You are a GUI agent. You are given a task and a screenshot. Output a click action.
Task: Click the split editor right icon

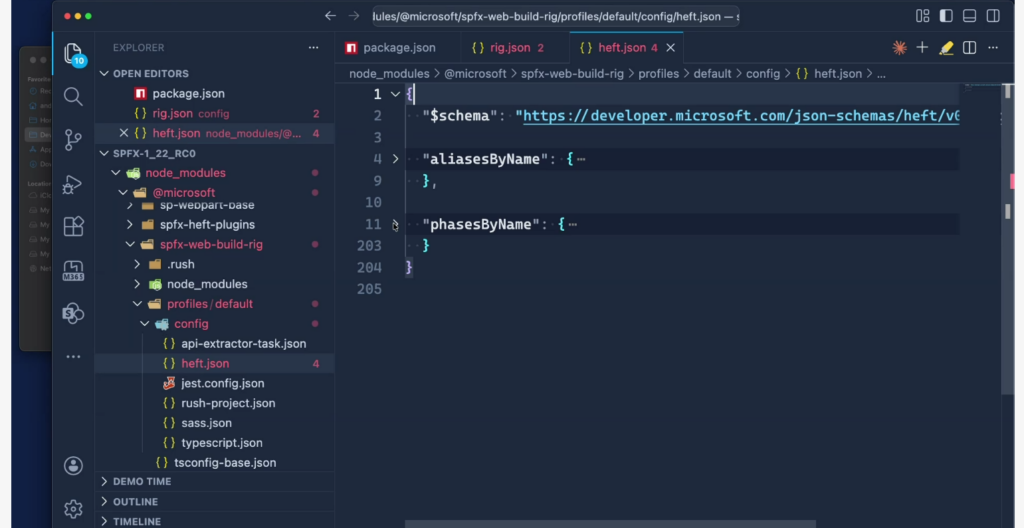click(969, 48)
